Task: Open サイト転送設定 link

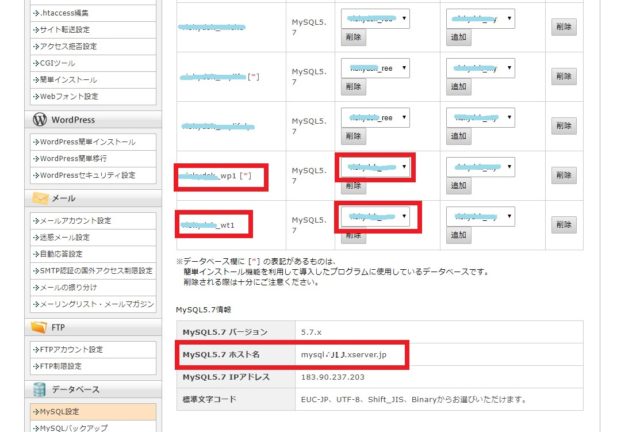Action: coord(93,30)
